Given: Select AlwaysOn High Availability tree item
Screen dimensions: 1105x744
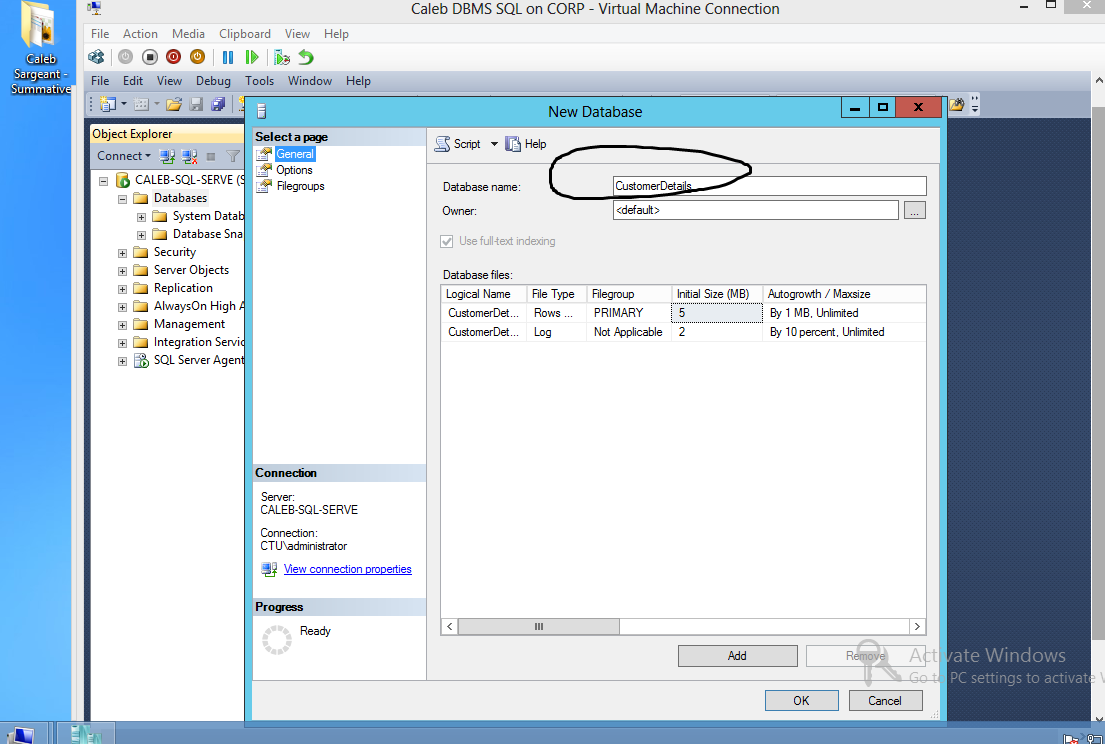Looking at the screenshot, I should [x=199, y=306].
